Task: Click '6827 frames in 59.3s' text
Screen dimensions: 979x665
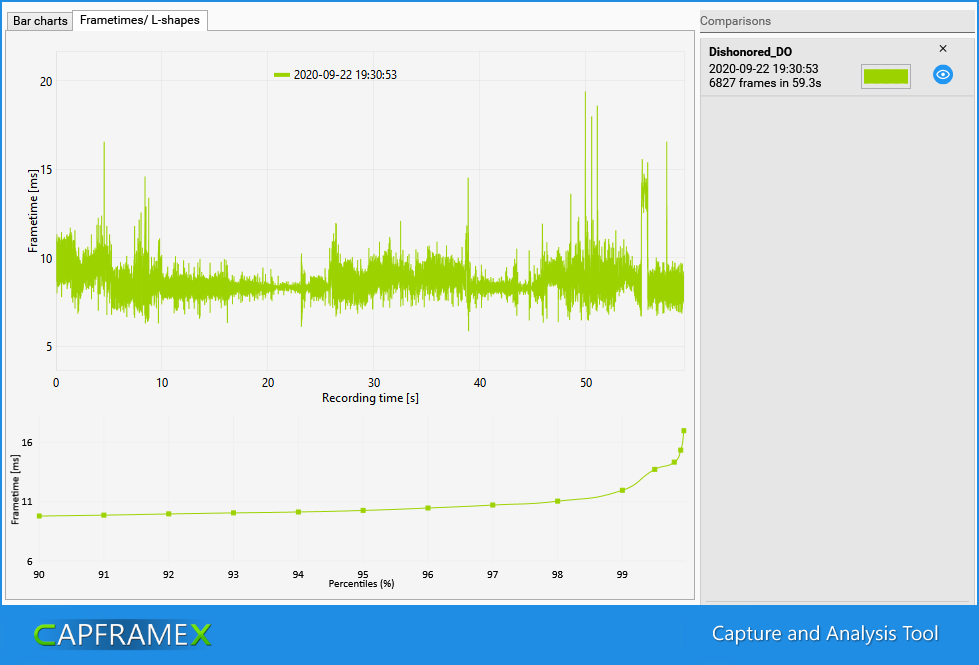Action: tap(765, 83)
